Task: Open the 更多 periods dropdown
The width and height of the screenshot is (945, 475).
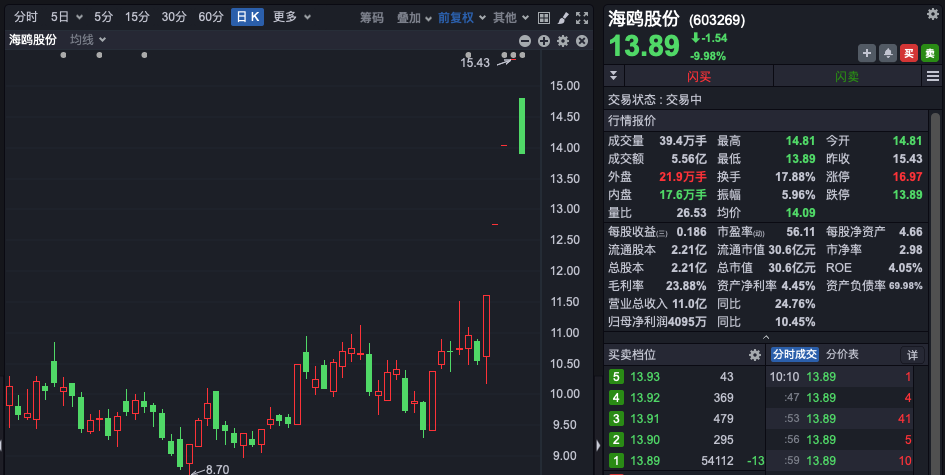Action: 291,17
